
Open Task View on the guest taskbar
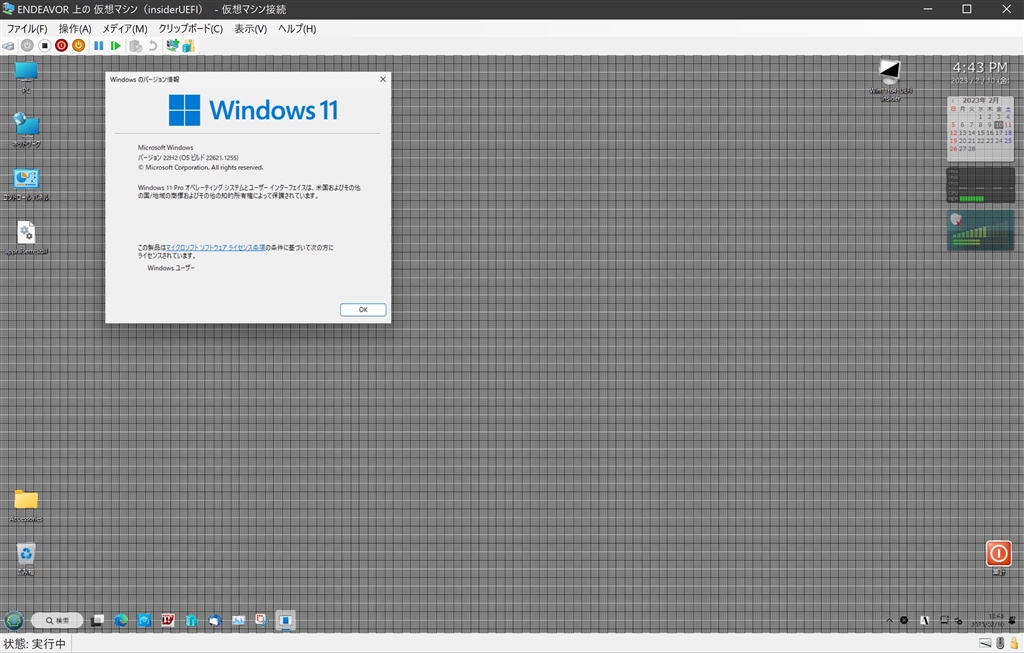pyautogui.click(x=97, y=620)
